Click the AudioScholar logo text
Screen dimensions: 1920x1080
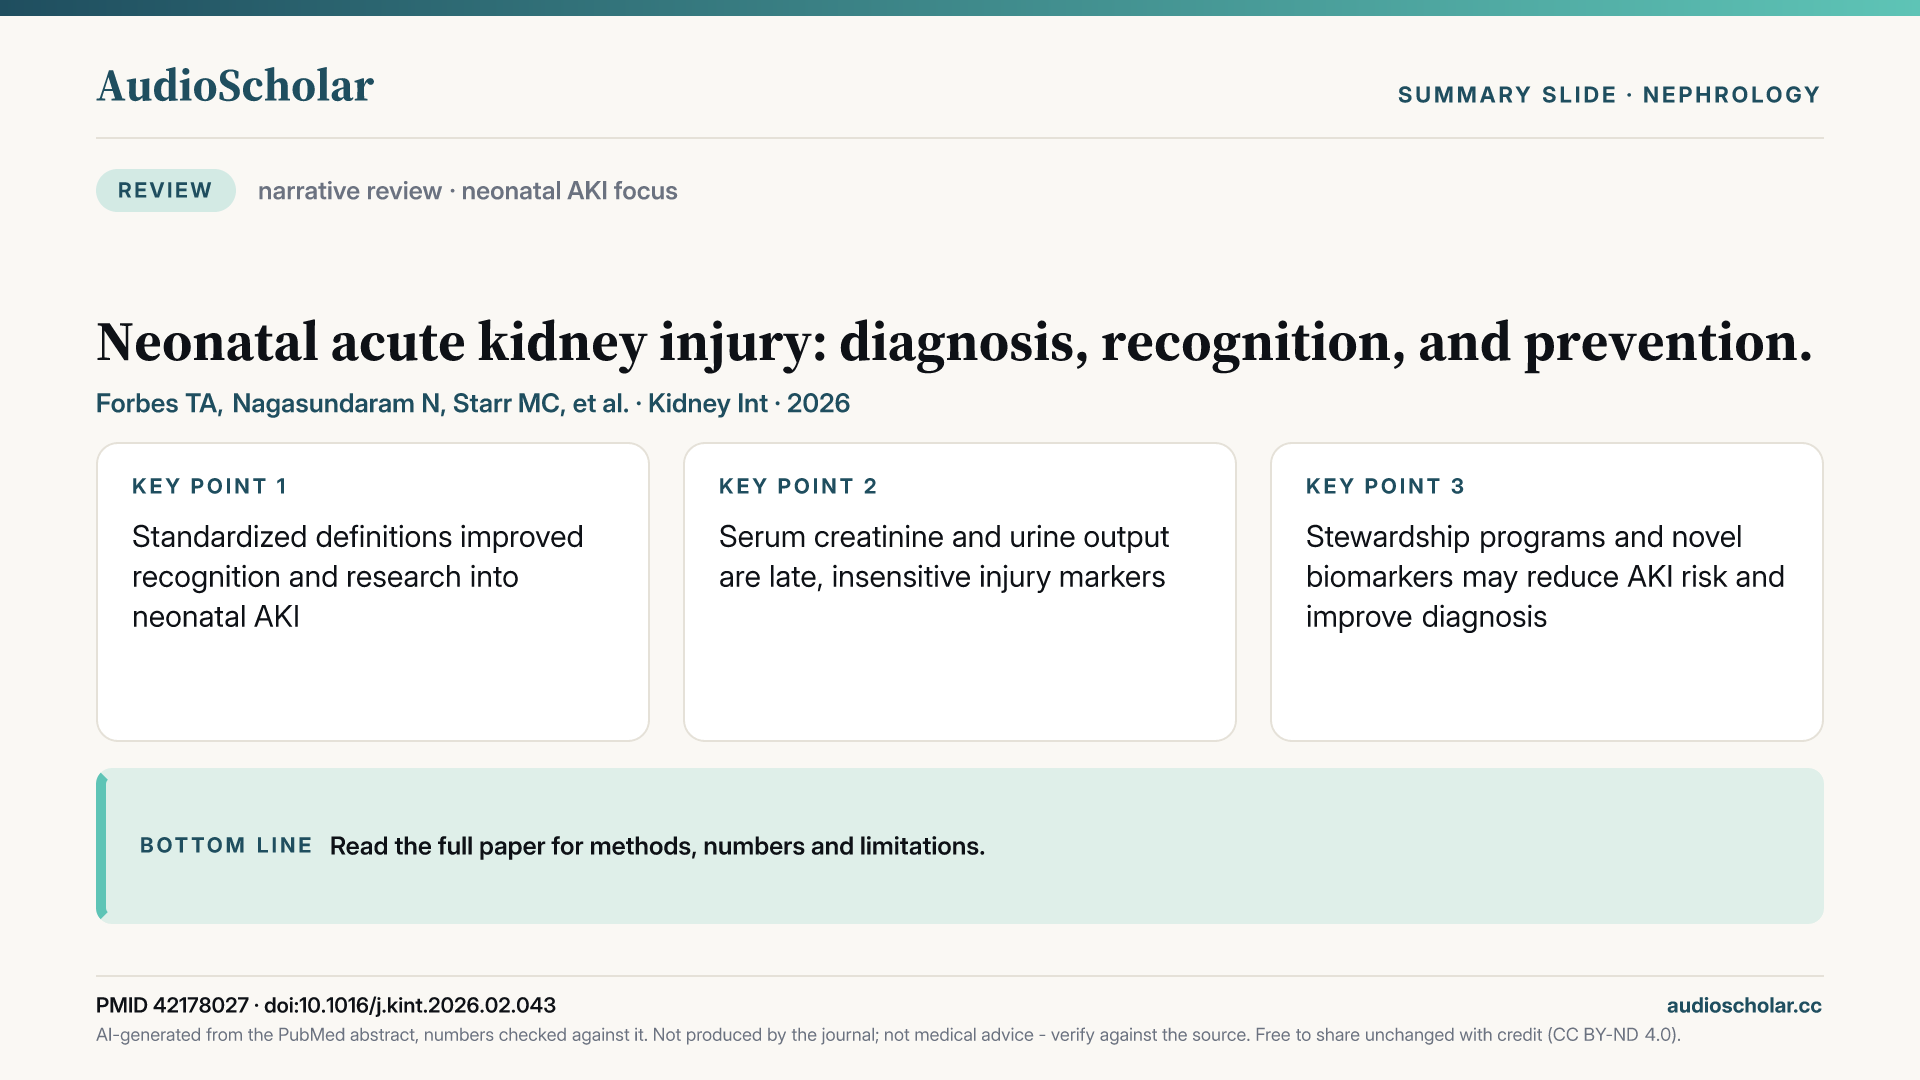tap(235, 86)
